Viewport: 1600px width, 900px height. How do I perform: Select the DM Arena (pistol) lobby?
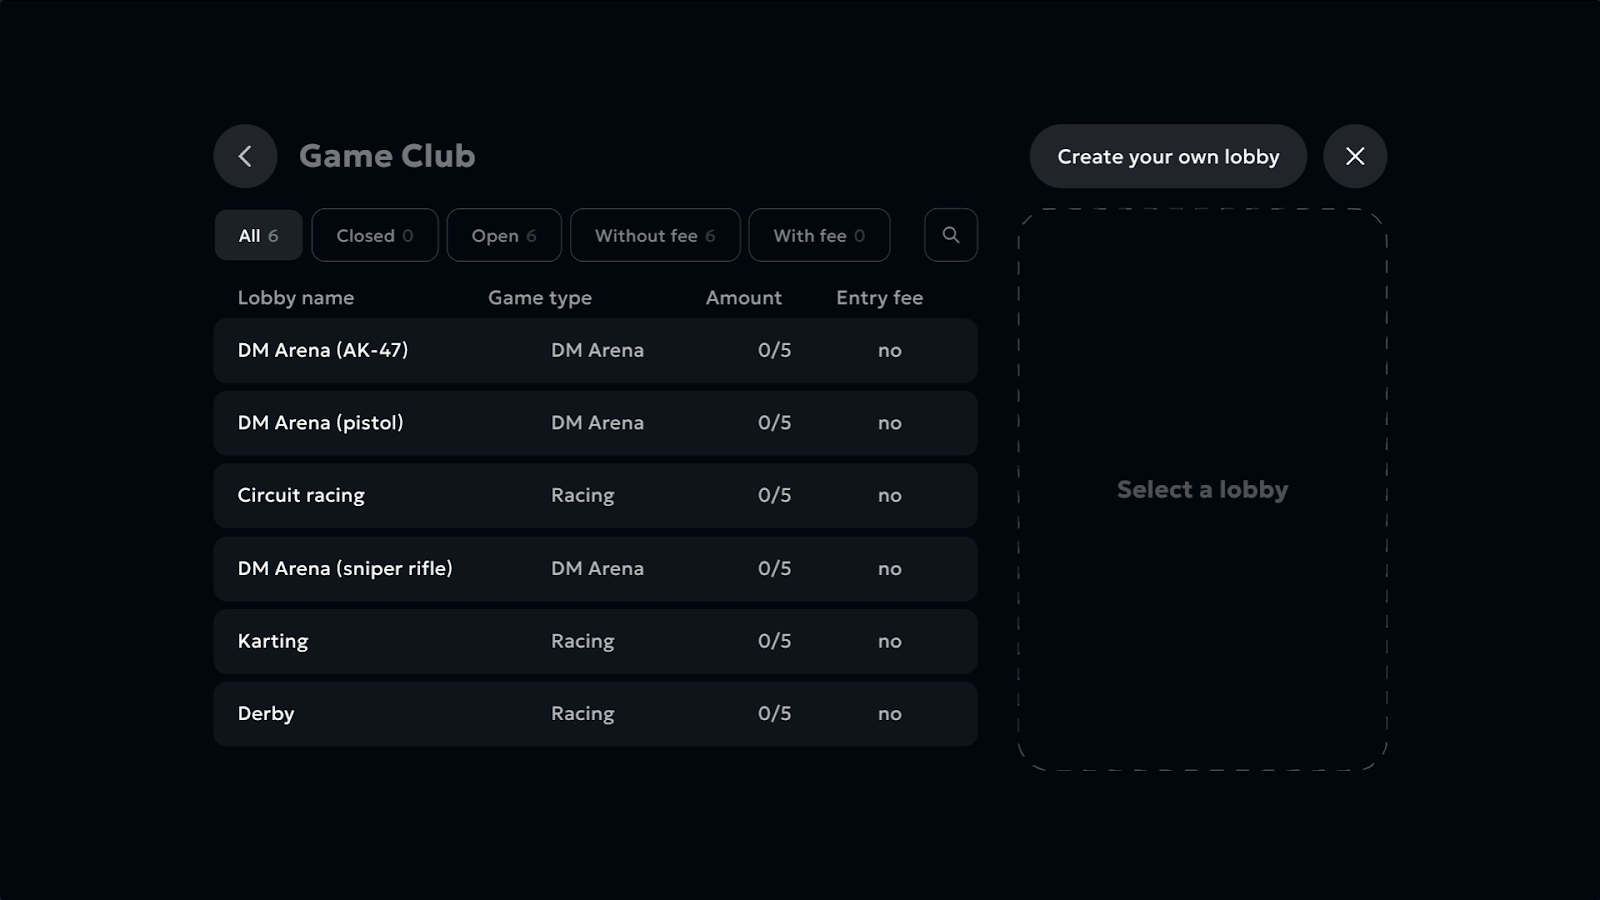point(595,423)
